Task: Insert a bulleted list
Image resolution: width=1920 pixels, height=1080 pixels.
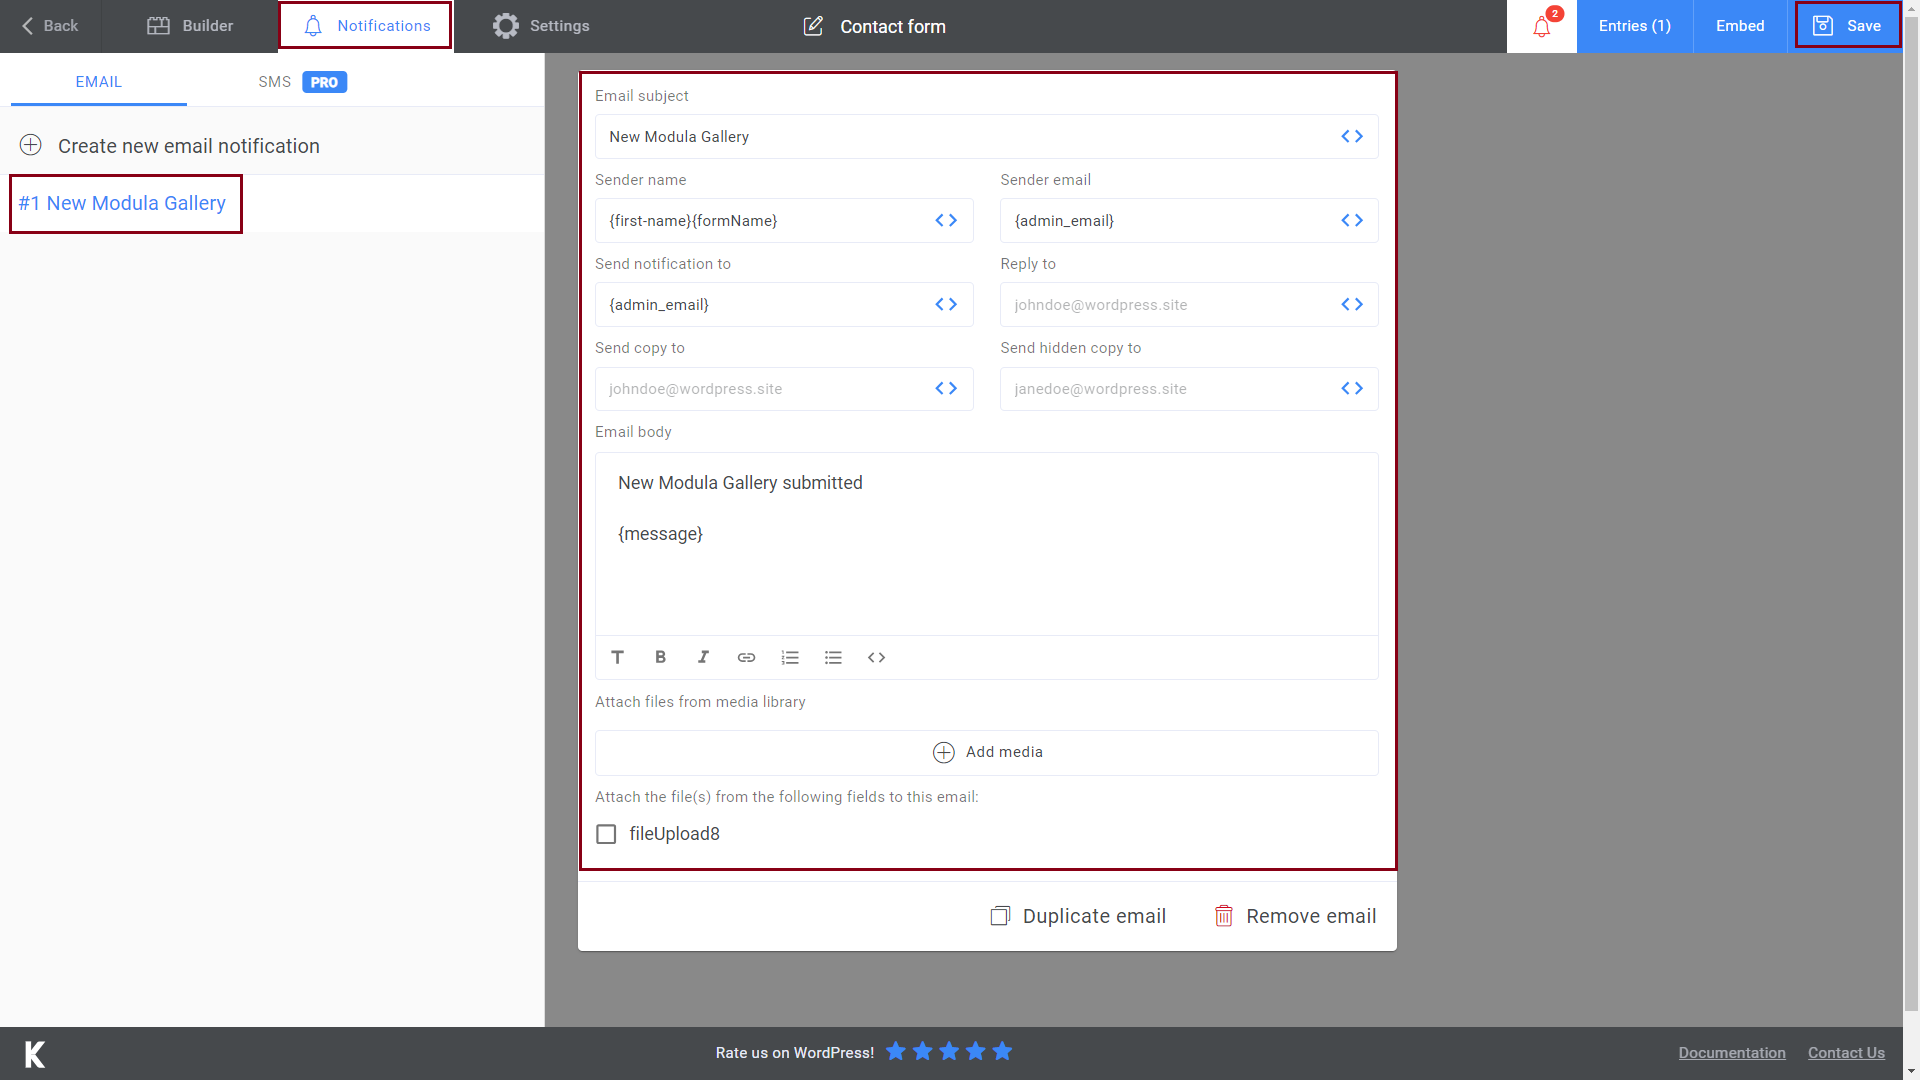Action: coord(833,657)
